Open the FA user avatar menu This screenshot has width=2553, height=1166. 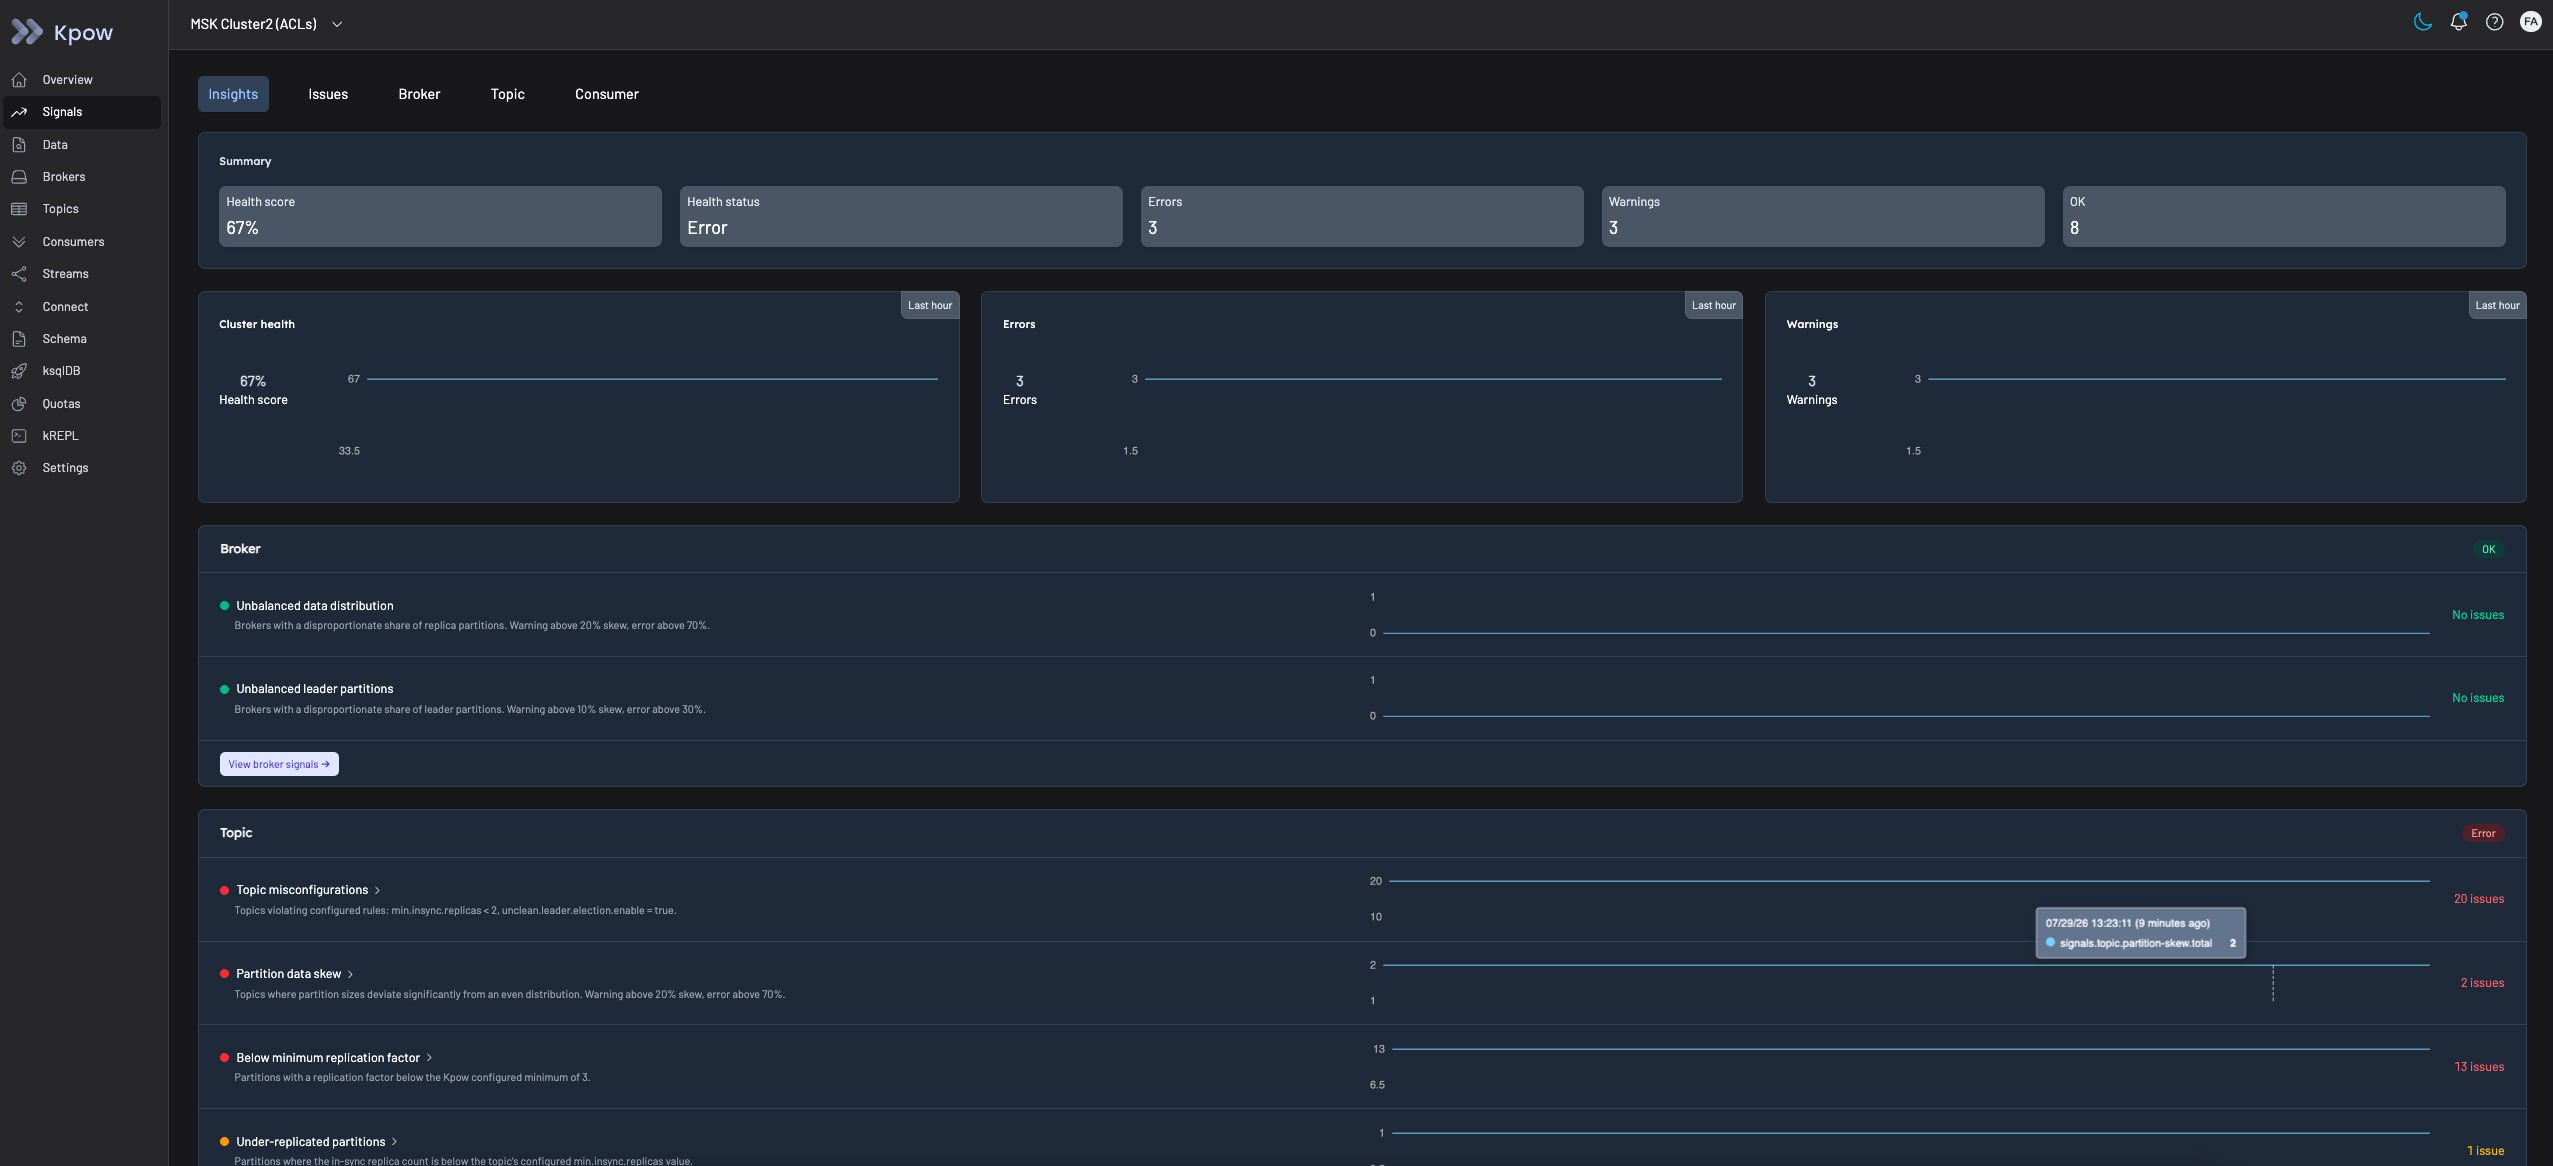pyautogui.click(x=2530, y=22)
